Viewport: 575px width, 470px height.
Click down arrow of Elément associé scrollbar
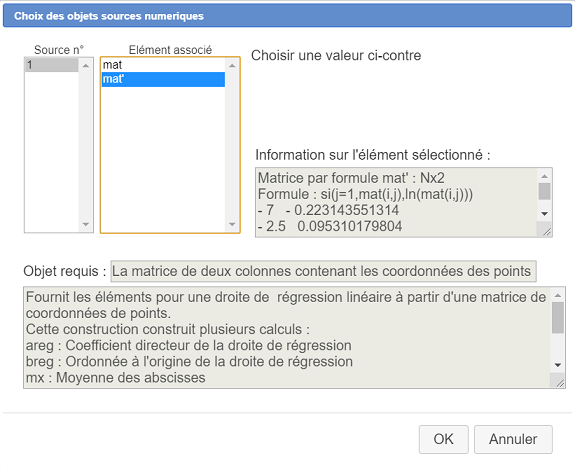[232, 224]
